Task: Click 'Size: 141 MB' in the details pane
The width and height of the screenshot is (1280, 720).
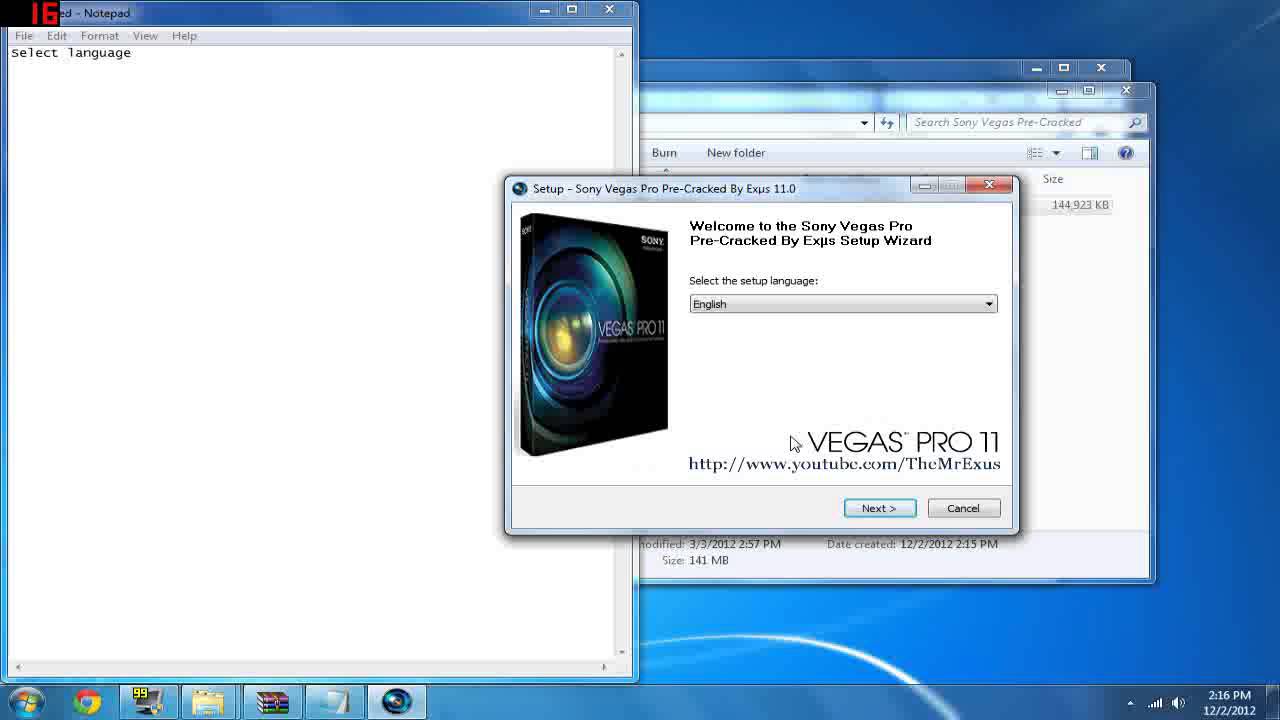Action: tap(695, 561)
